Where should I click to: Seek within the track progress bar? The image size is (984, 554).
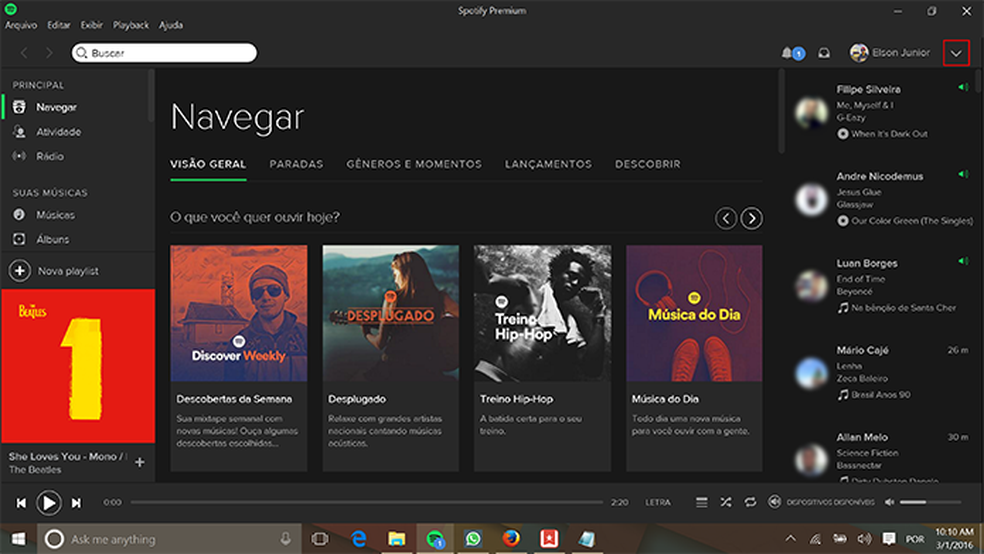coord(366,502)
